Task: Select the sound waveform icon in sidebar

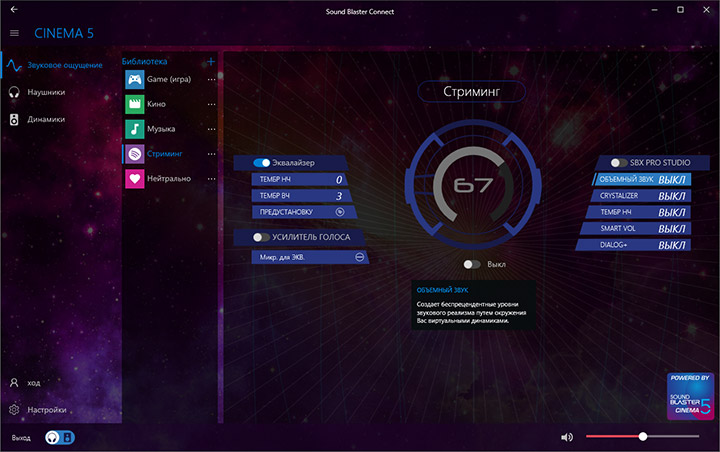Action: point(14,66)
